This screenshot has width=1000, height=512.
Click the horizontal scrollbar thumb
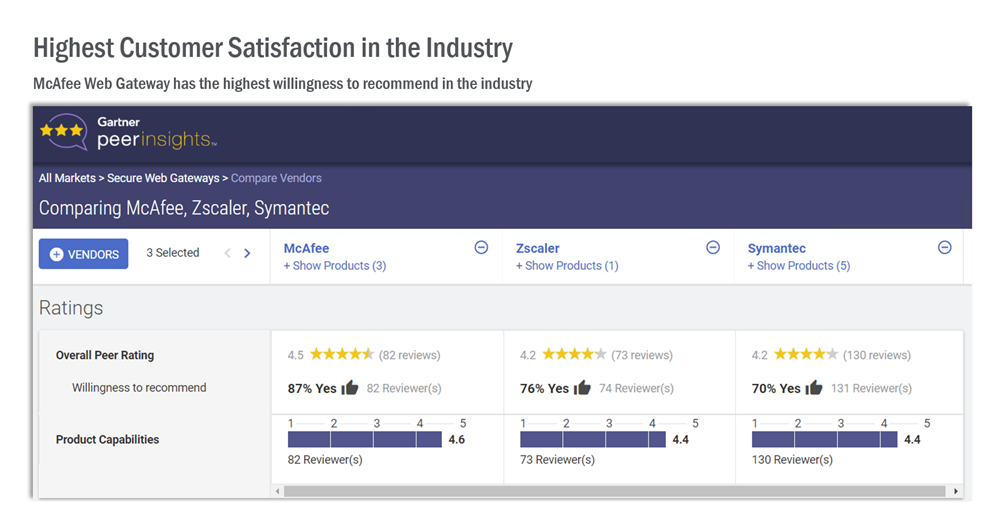point(615,492)
